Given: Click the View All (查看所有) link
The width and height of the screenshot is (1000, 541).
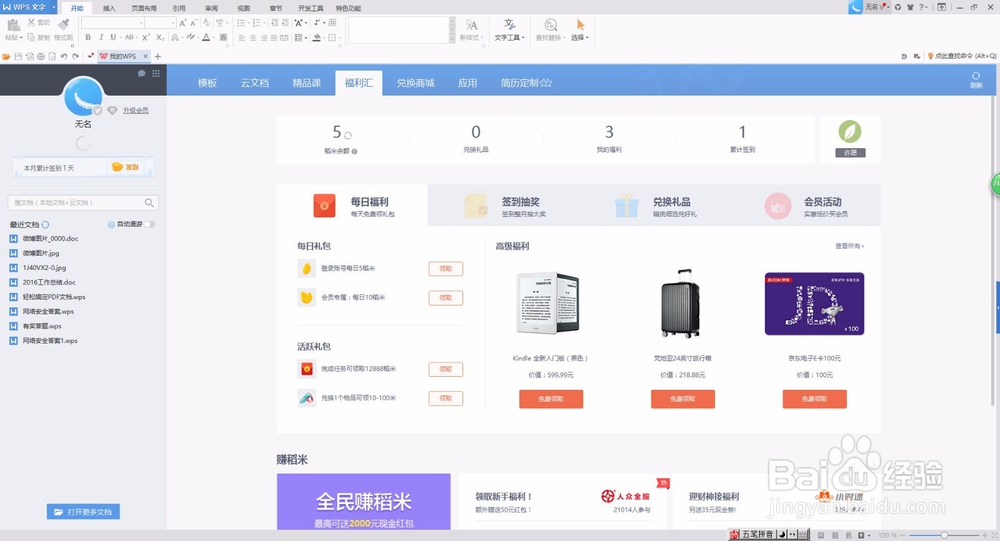Looking at the screenshot, I should pos(849,246).
